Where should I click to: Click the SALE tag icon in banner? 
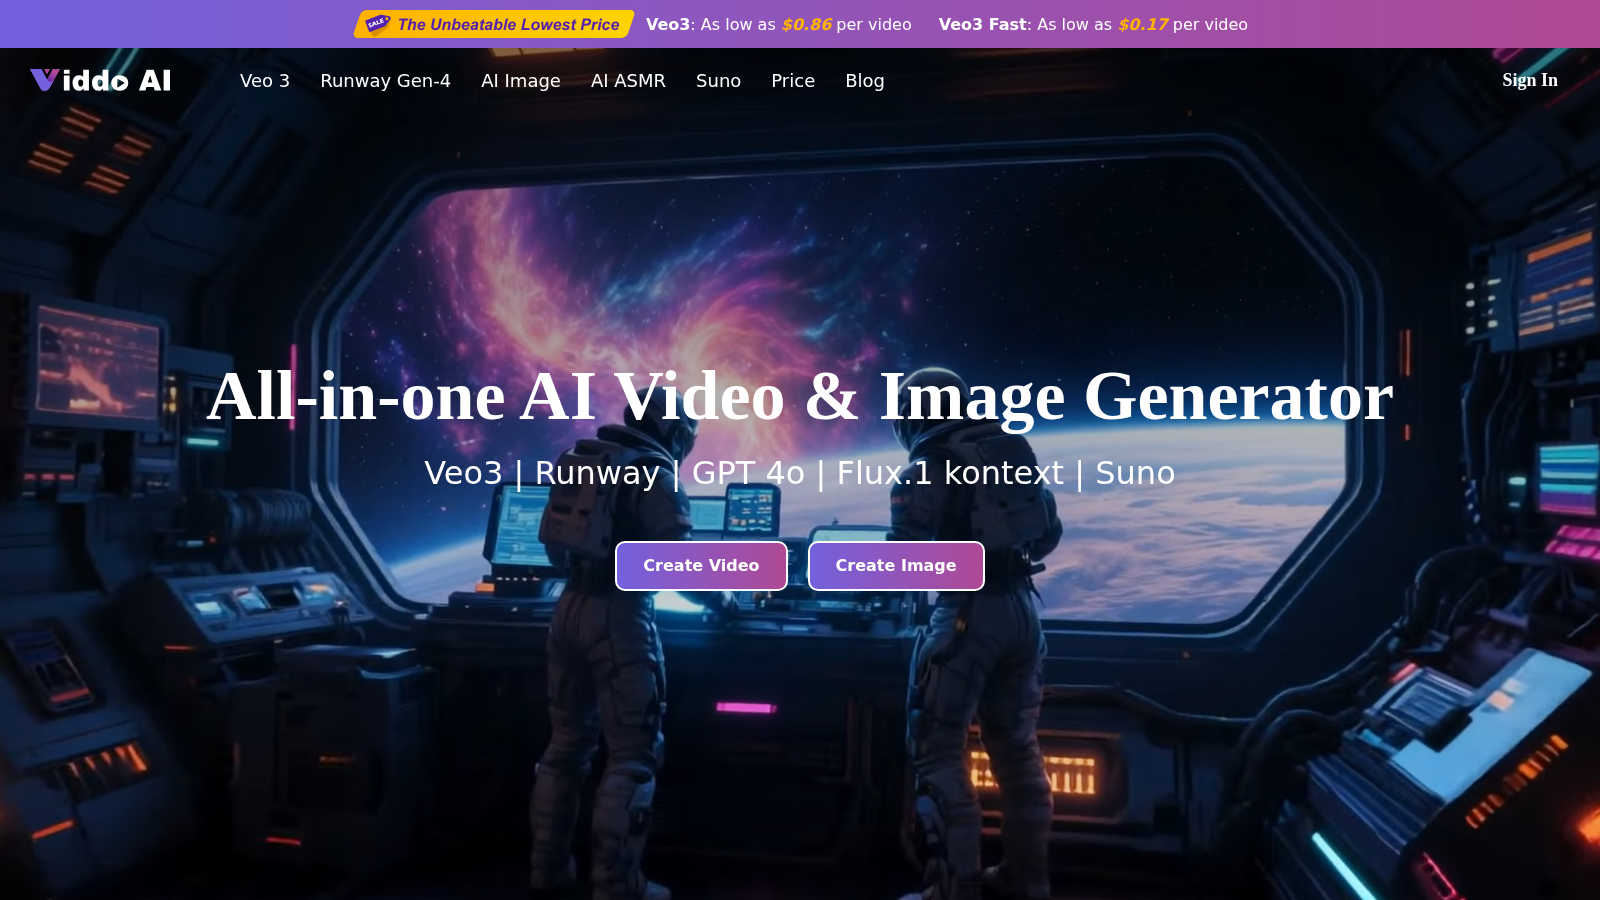377,24
